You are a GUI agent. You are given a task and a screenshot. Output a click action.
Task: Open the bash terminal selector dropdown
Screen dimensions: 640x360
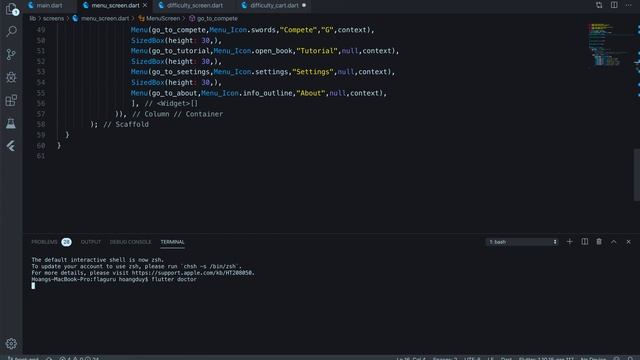tap(522, 242)
